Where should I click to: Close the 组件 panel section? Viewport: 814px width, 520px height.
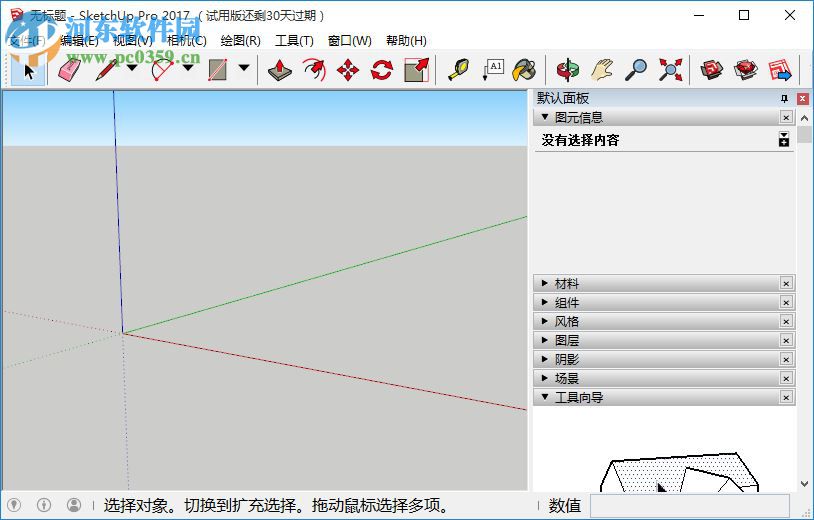(x=786, y=303)
